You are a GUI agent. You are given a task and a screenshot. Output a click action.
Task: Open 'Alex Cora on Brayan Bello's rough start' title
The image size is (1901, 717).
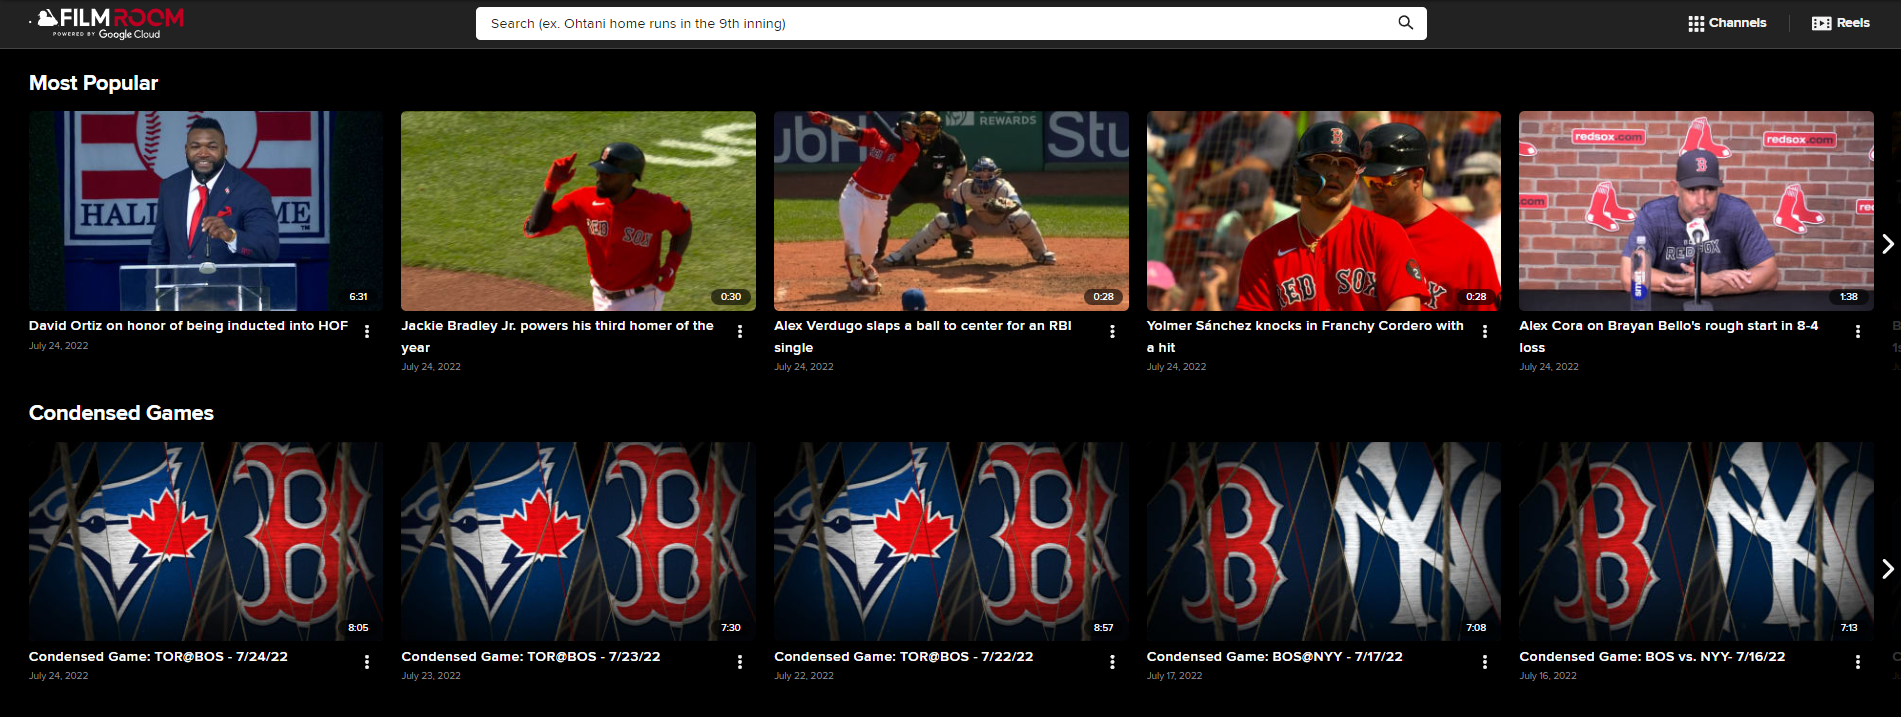point(1669,336)
